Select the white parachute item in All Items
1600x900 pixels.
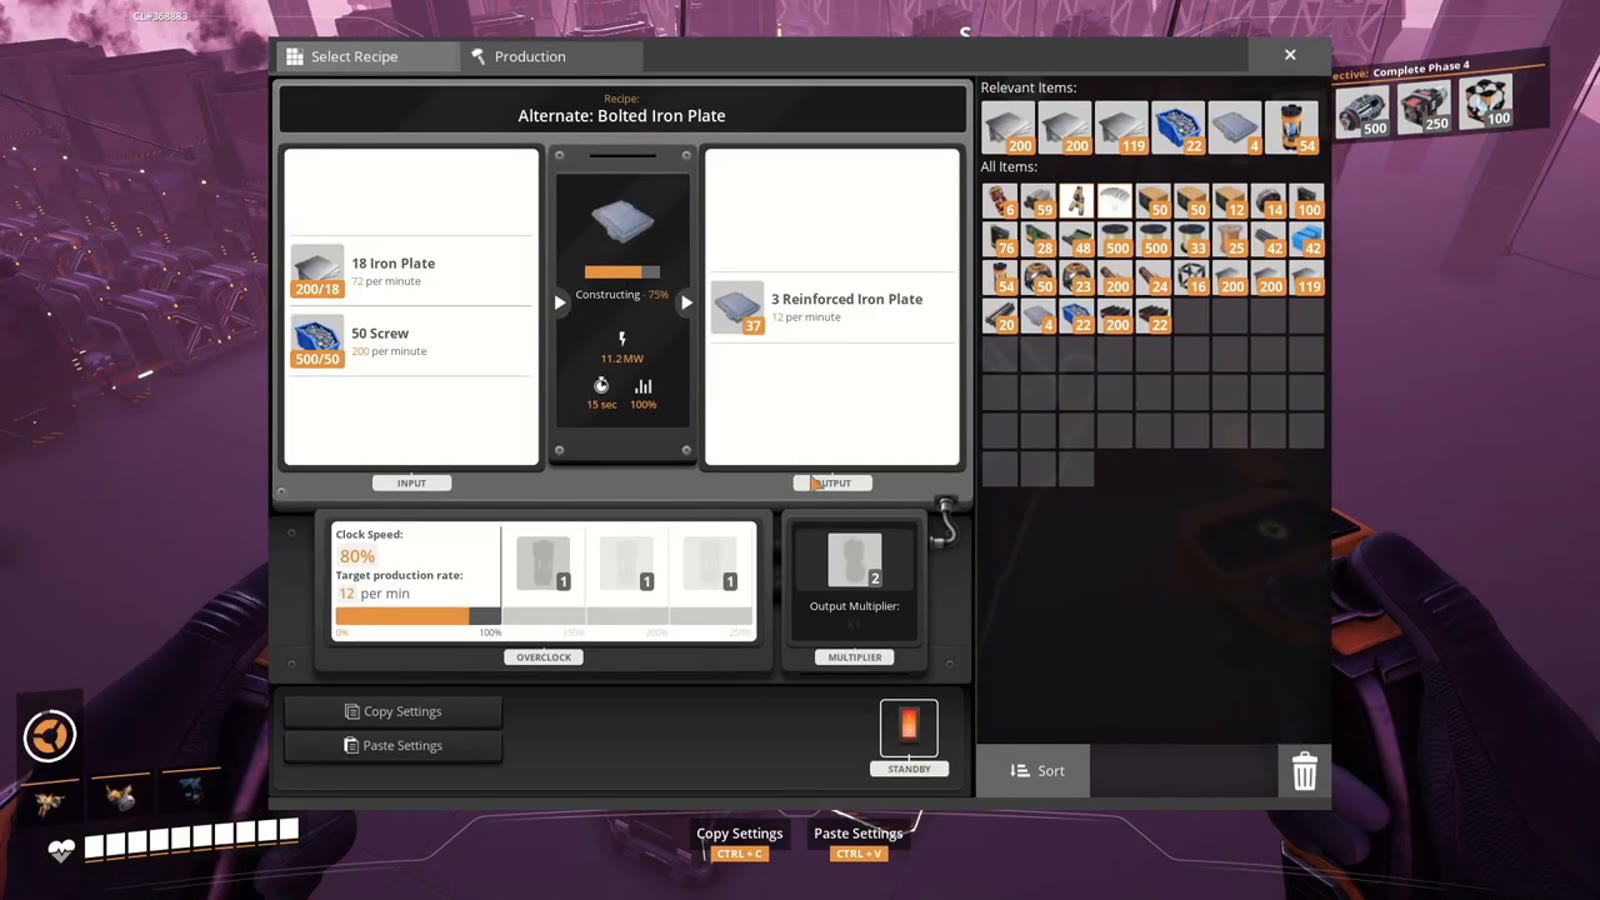coord(1115,201)
